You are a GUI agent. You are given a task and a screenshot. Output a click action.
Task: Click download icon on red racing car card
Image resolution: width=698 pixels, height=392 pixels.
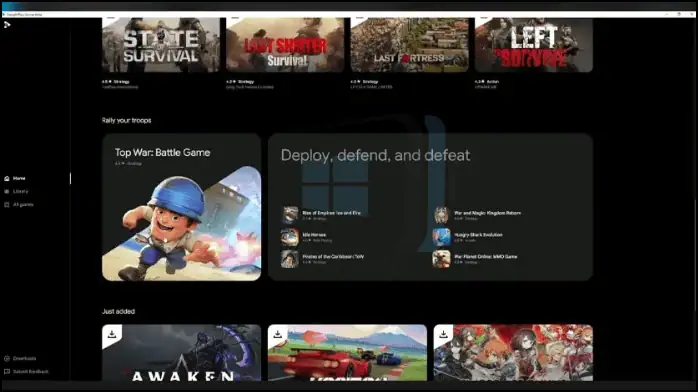(278, 334)
